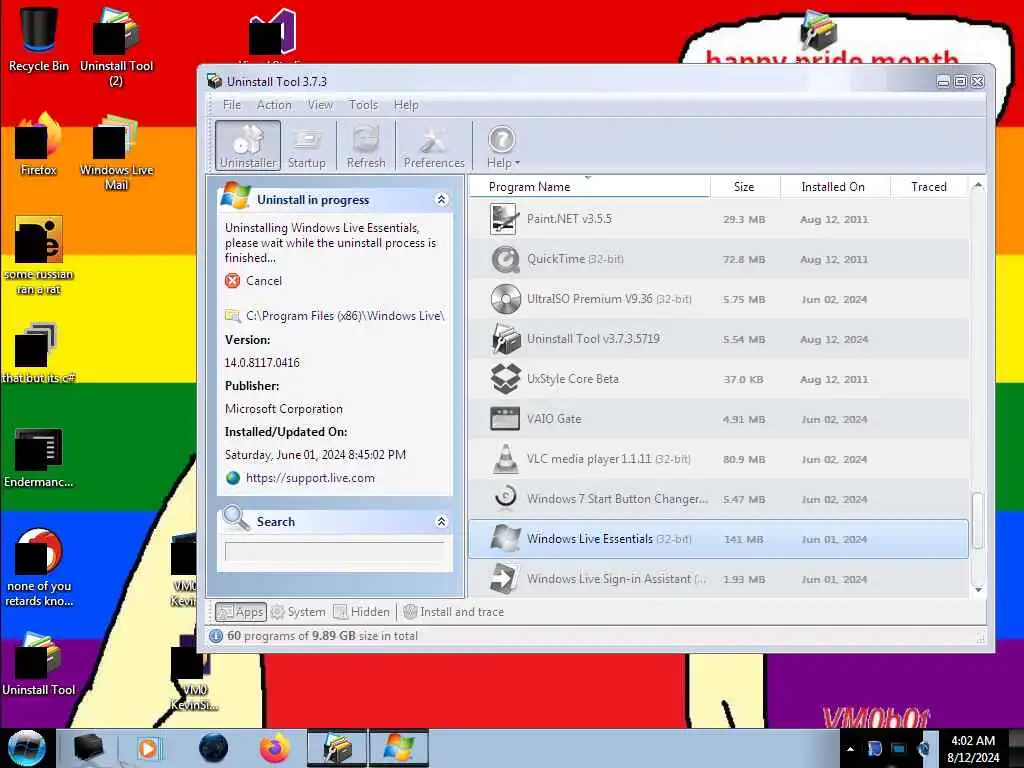Image resolution: width=1024 pixels, height=768 pixels.
Task: Open the Startup toolbar section
Action: pos(306,146)
